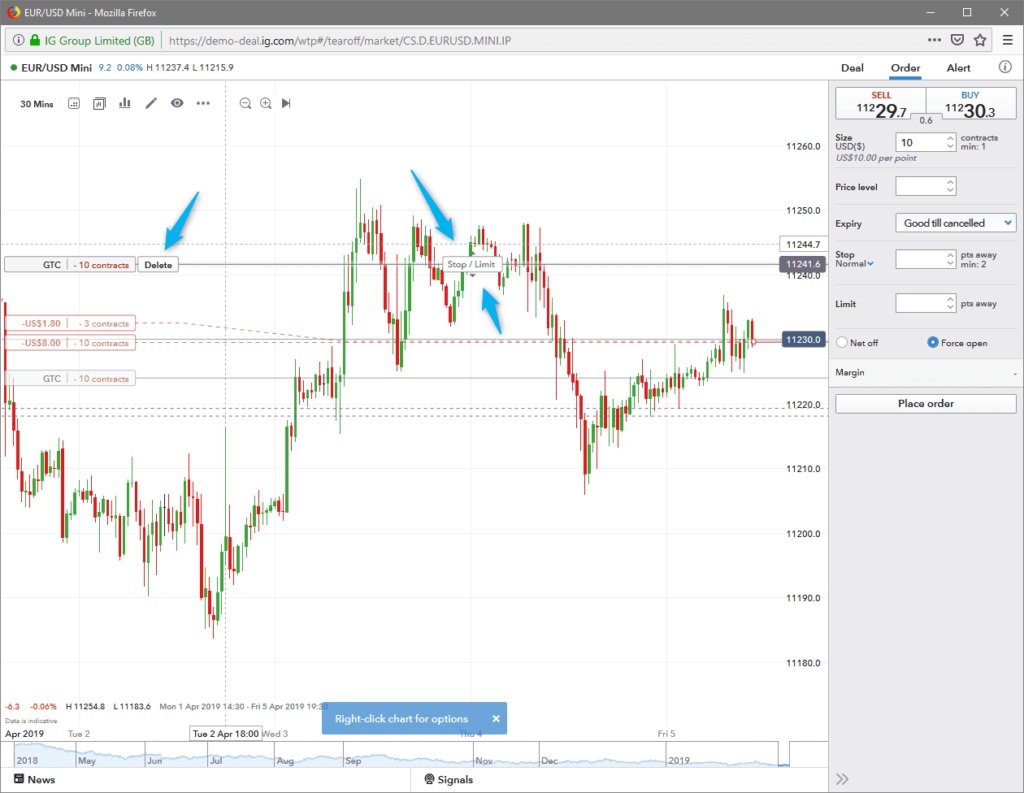
Task: Toggle the eye visibility icon in chart toolbar
Action: pyautogui.click(x=177, y=103)
